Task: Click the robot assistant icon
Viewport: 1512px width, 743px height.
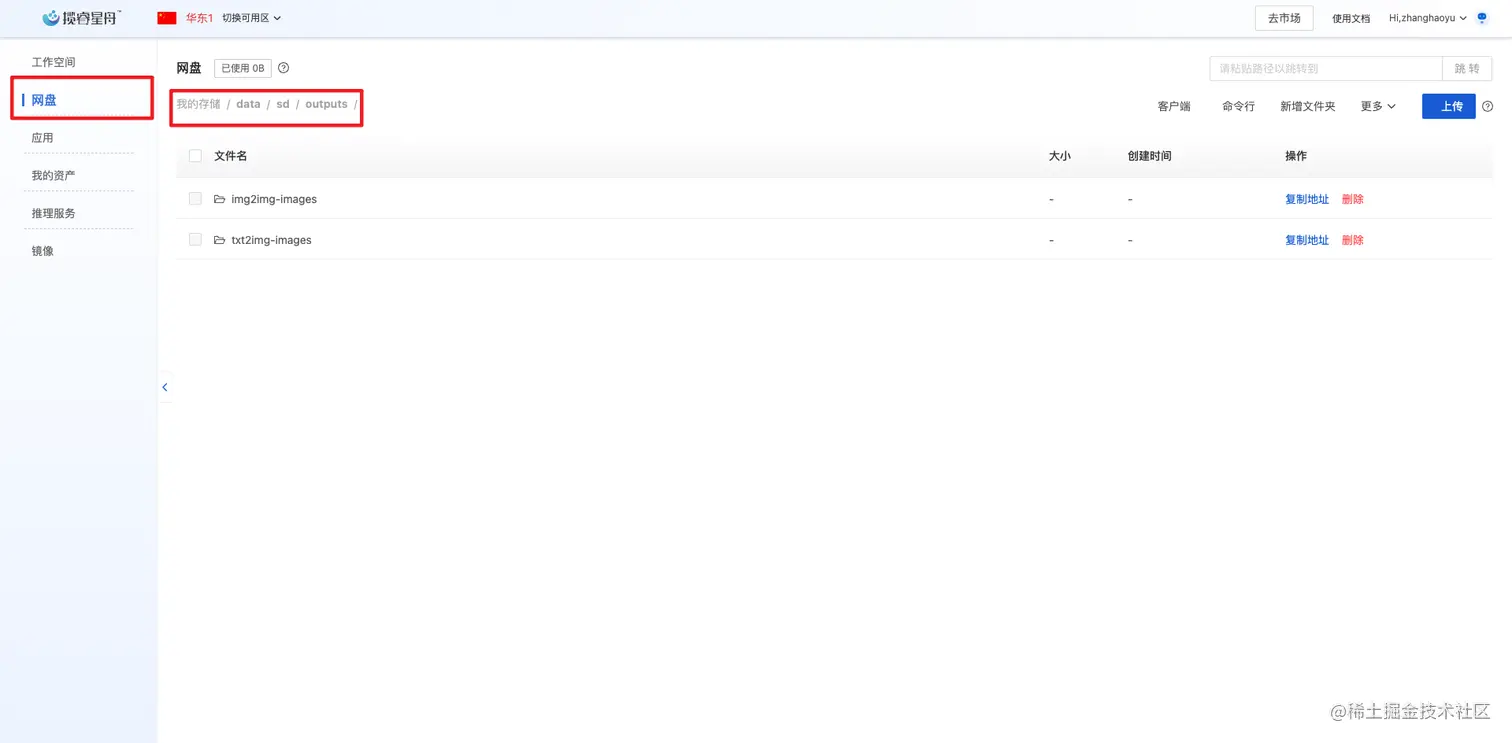Action: 1482,18
